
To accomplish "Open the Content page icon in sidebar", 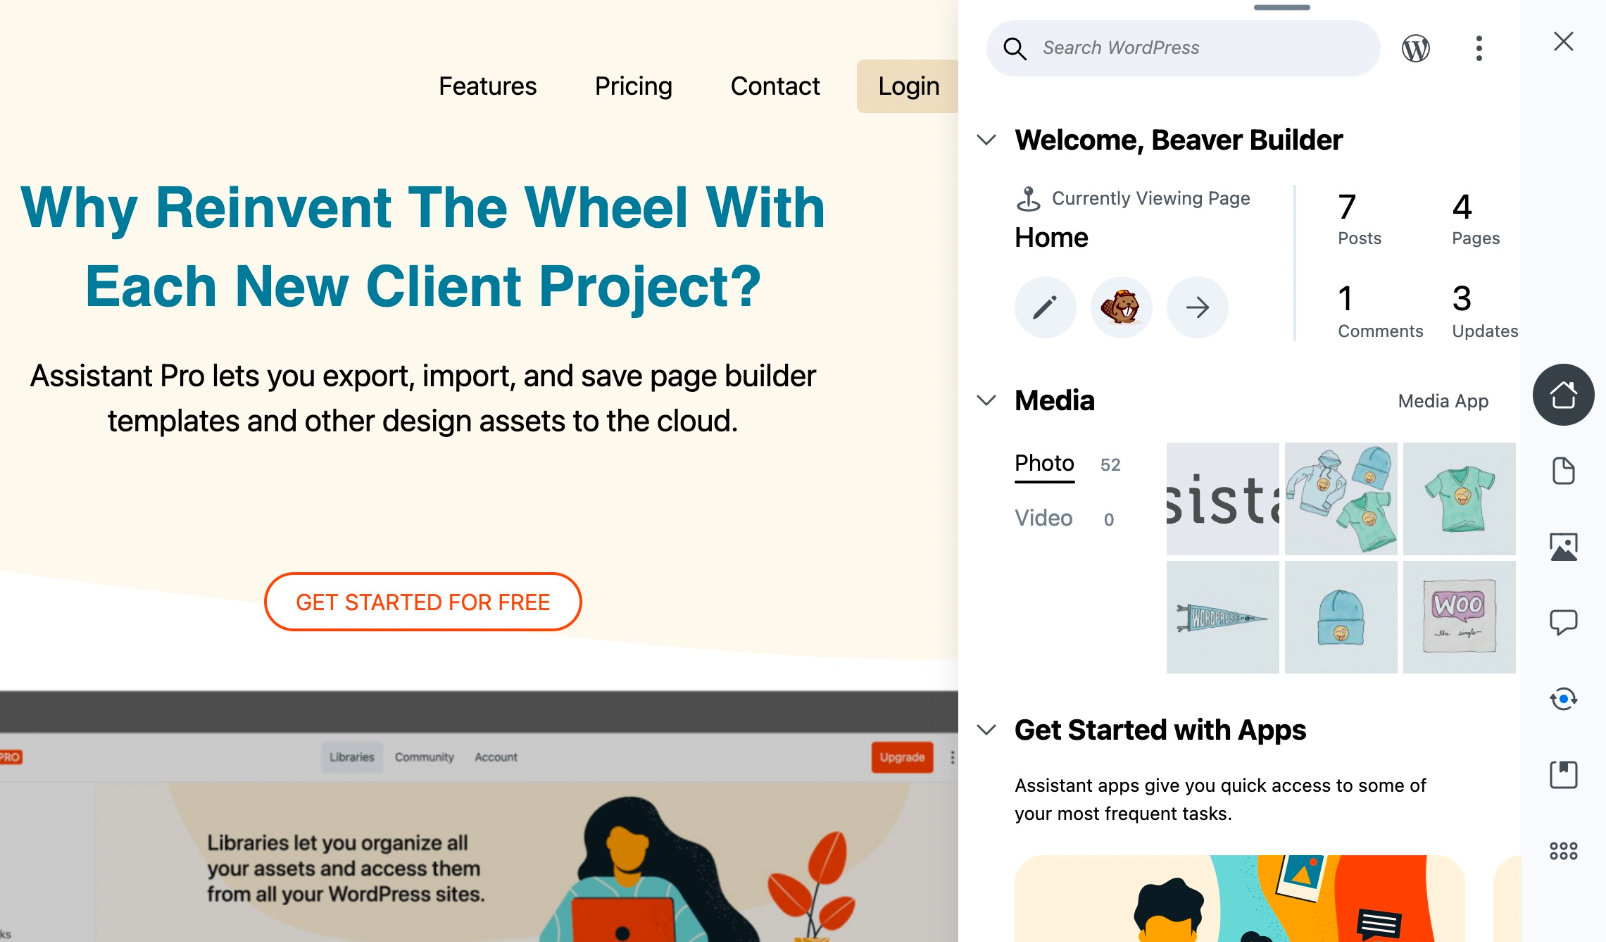I will (1563, 471).
